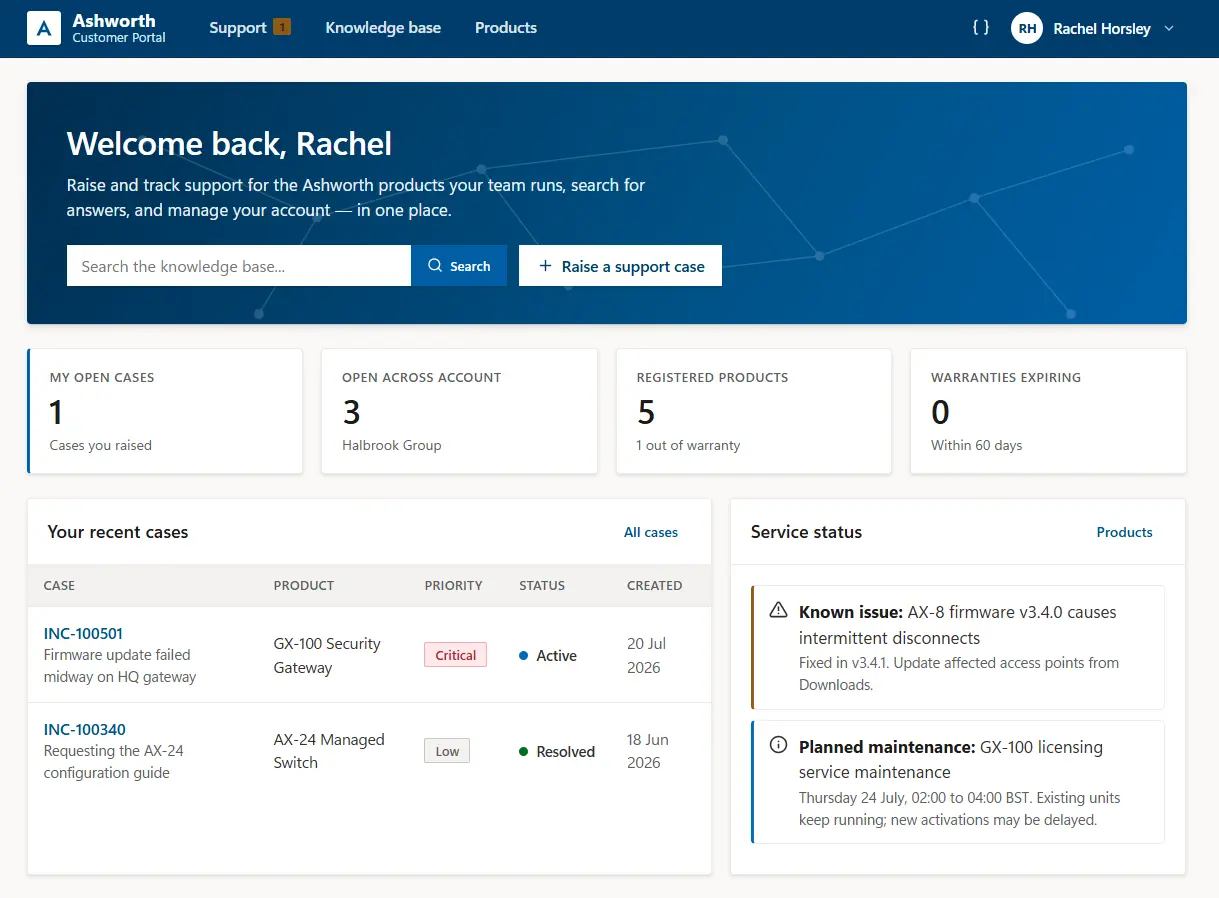Select the My Open Cases card
Image resolution: width=1219 pixels, height=898 pixels.
[x=165, y=411]
